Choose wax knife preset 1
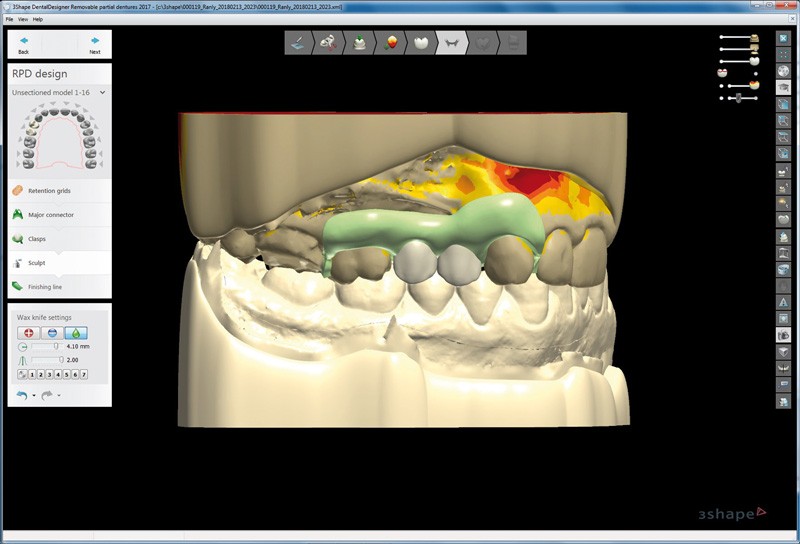Image resolution: width=800 pixels, height=544 pixels. (x=32, y=375)
